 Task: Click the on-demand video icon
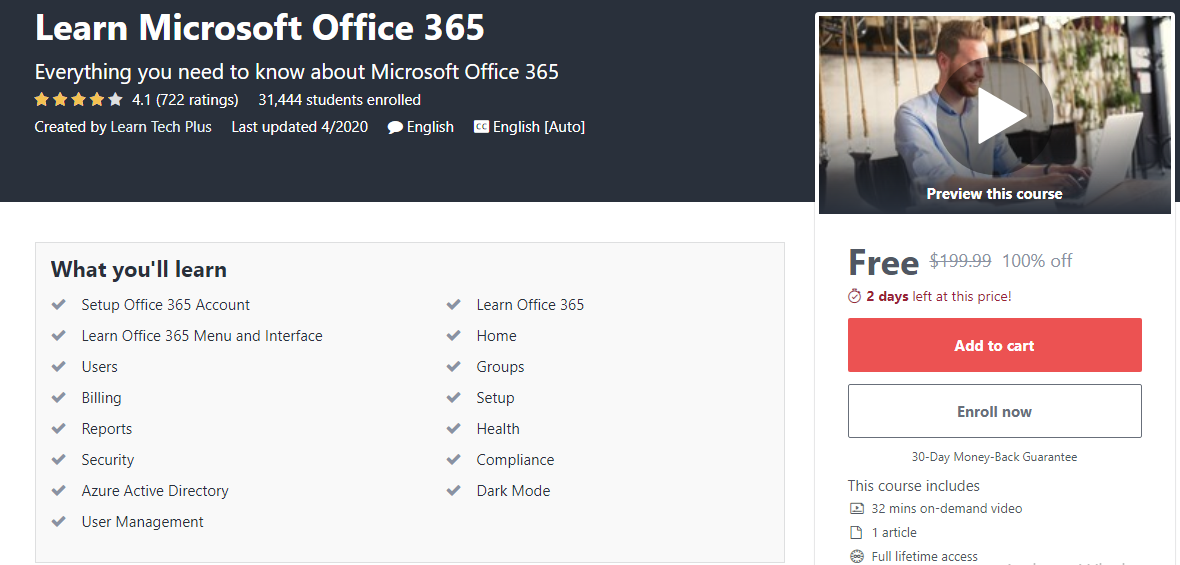(856, 508)
